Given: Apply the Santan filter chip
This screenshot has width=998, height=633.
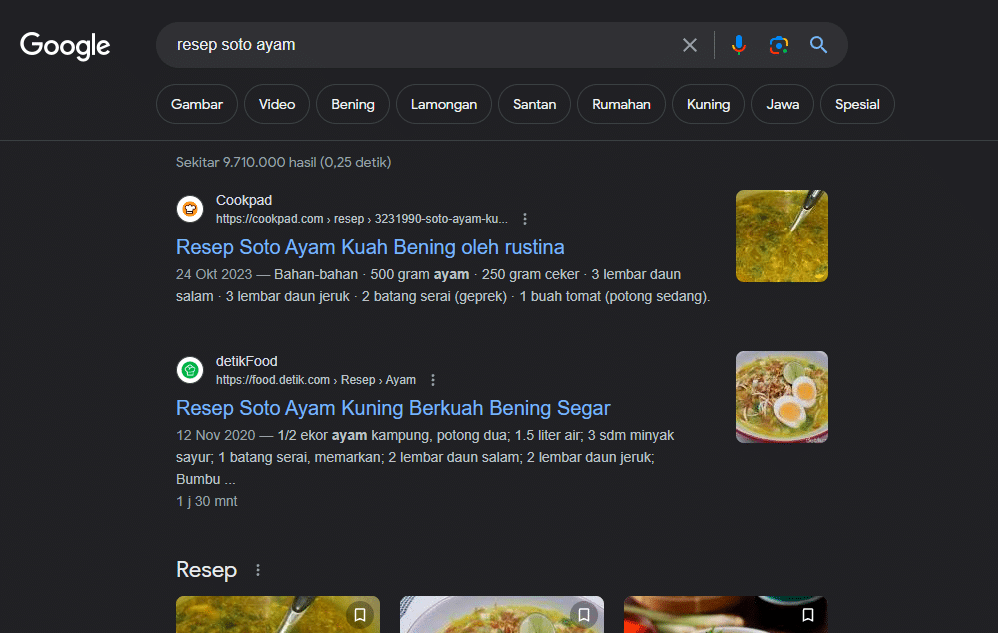Looking at the screenshot, I should click(535, 104).
